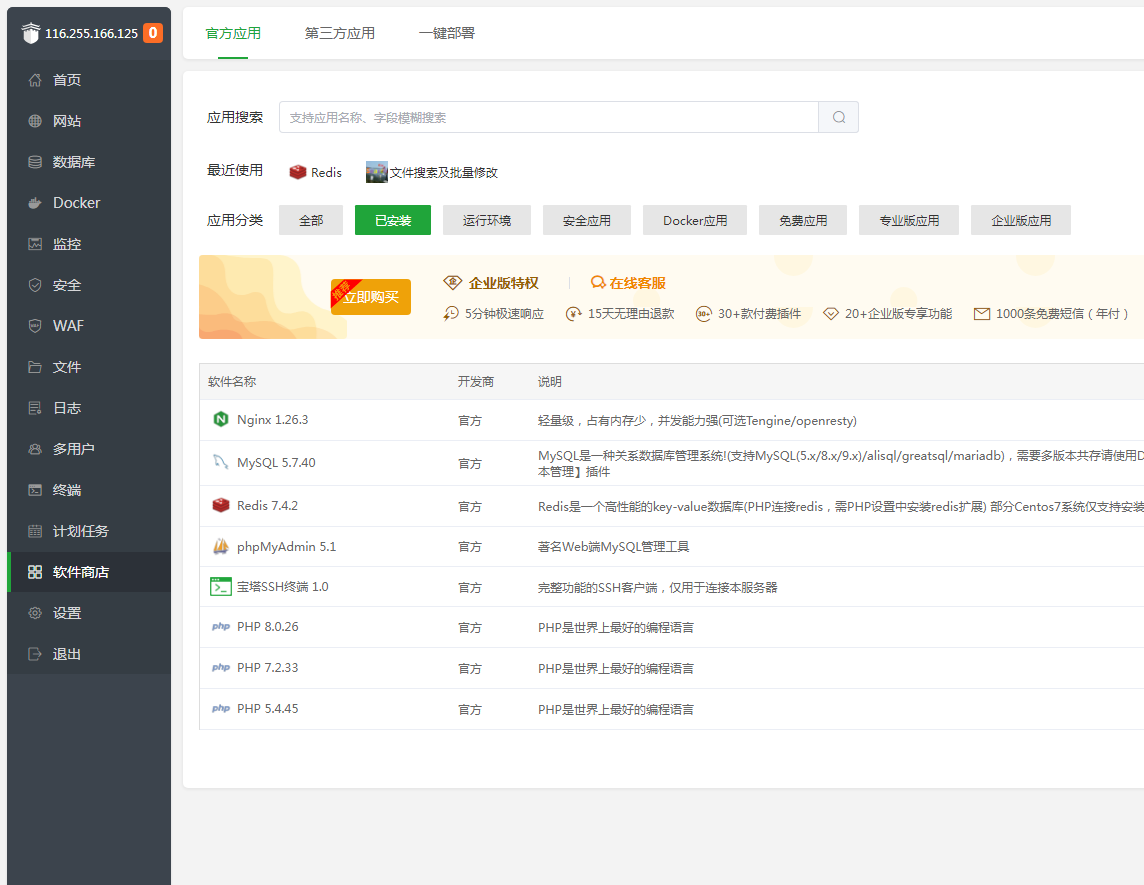Filter apps by 安全应用
Image resolution: width=1144 pixels, height=885 pixels.
[587, 220]
